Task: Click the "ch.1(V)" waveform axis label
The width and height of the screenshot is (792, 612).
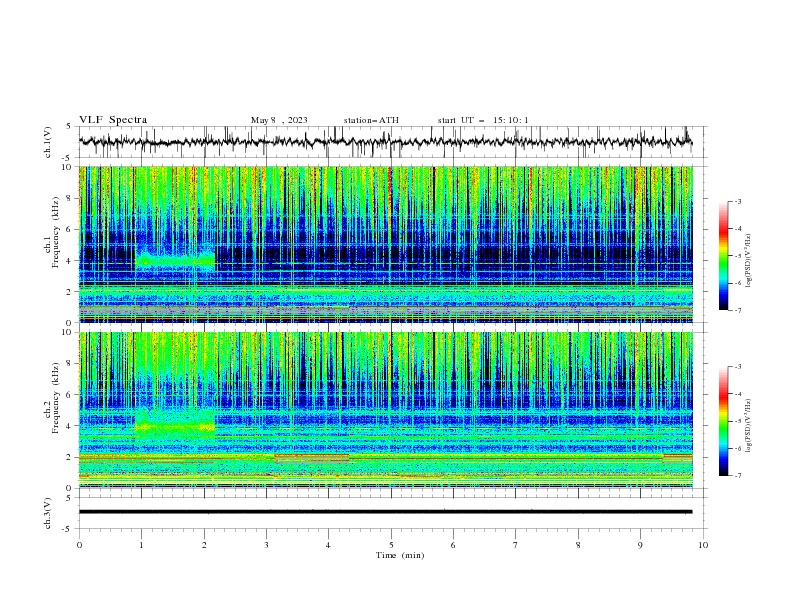Action: click(x=48, y=142)
